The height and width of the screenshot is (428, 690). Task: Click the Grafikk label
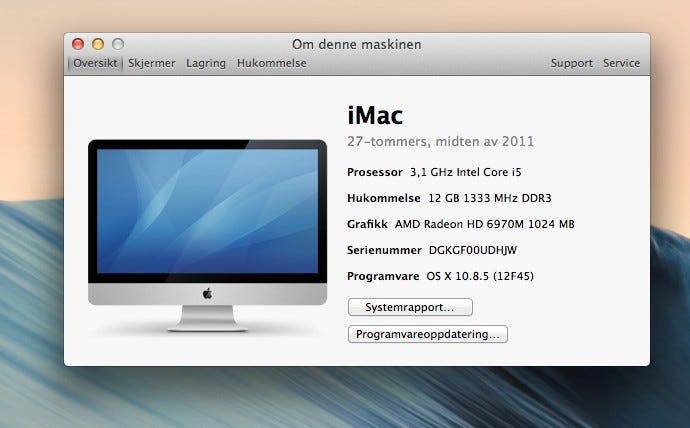click(367, 224)
